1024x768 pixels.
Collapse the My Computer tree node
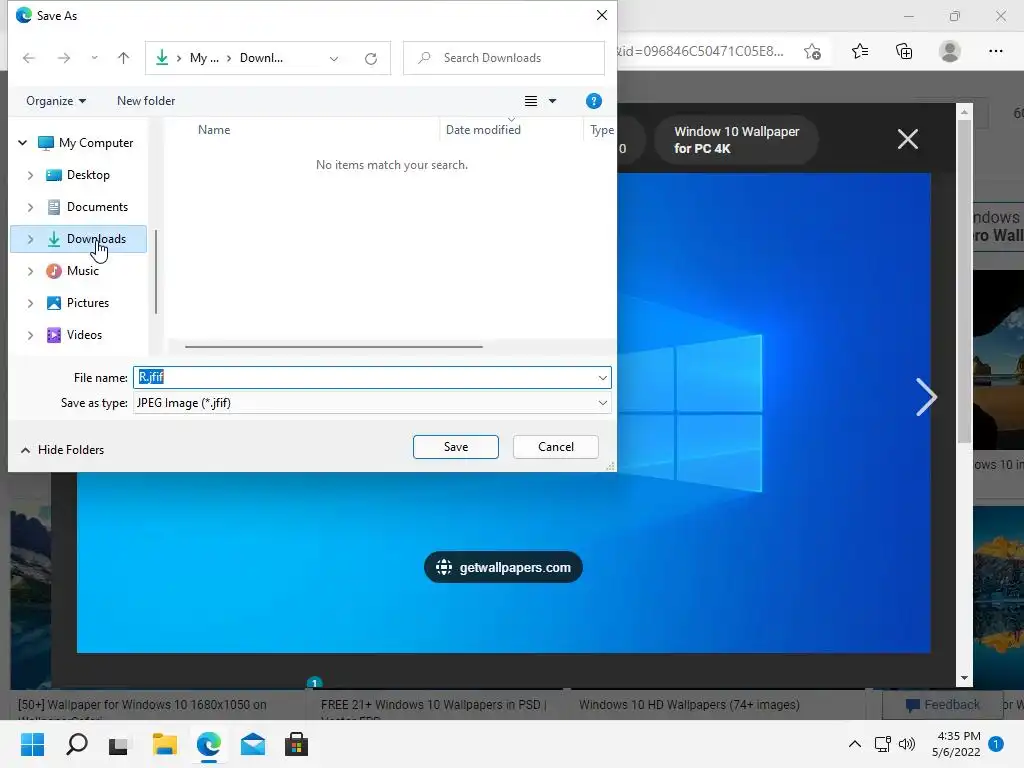point(22,142)
